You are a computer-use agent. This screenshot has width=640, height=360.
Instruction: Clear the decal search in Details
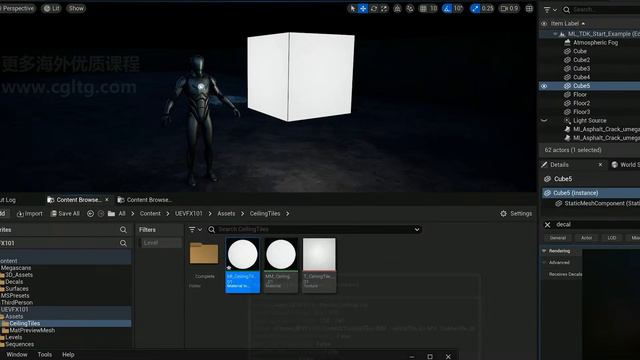click(x=547, y=225)
